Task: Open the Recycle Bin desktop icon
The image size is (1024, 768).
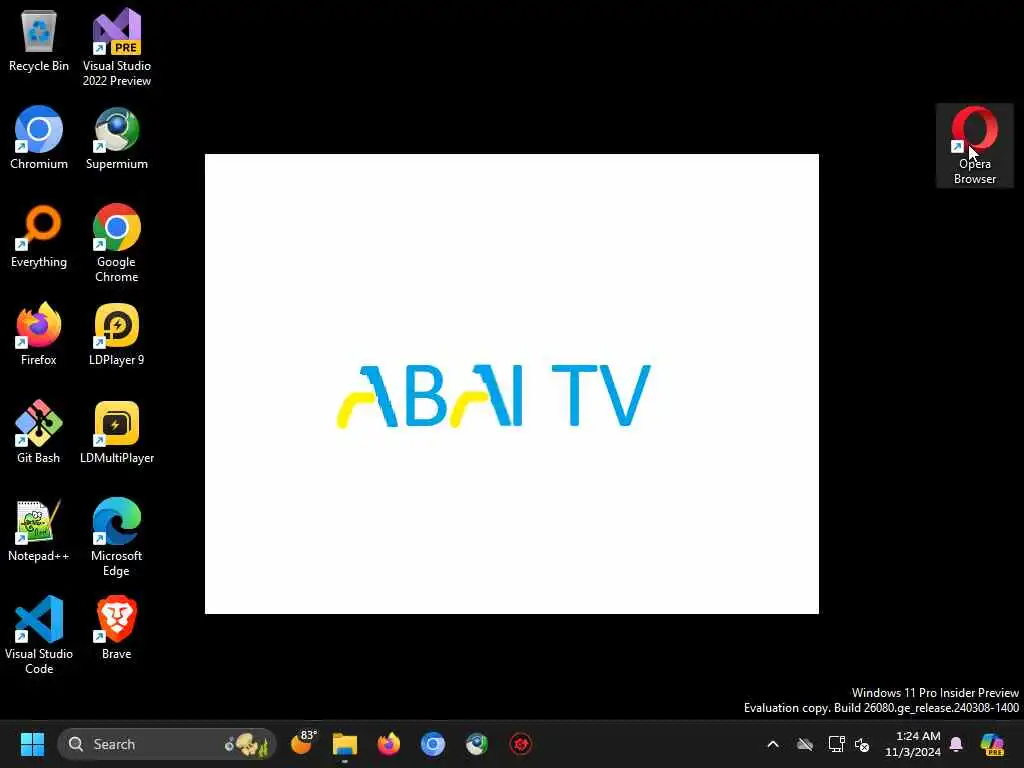Action: [x=39, y=40]
